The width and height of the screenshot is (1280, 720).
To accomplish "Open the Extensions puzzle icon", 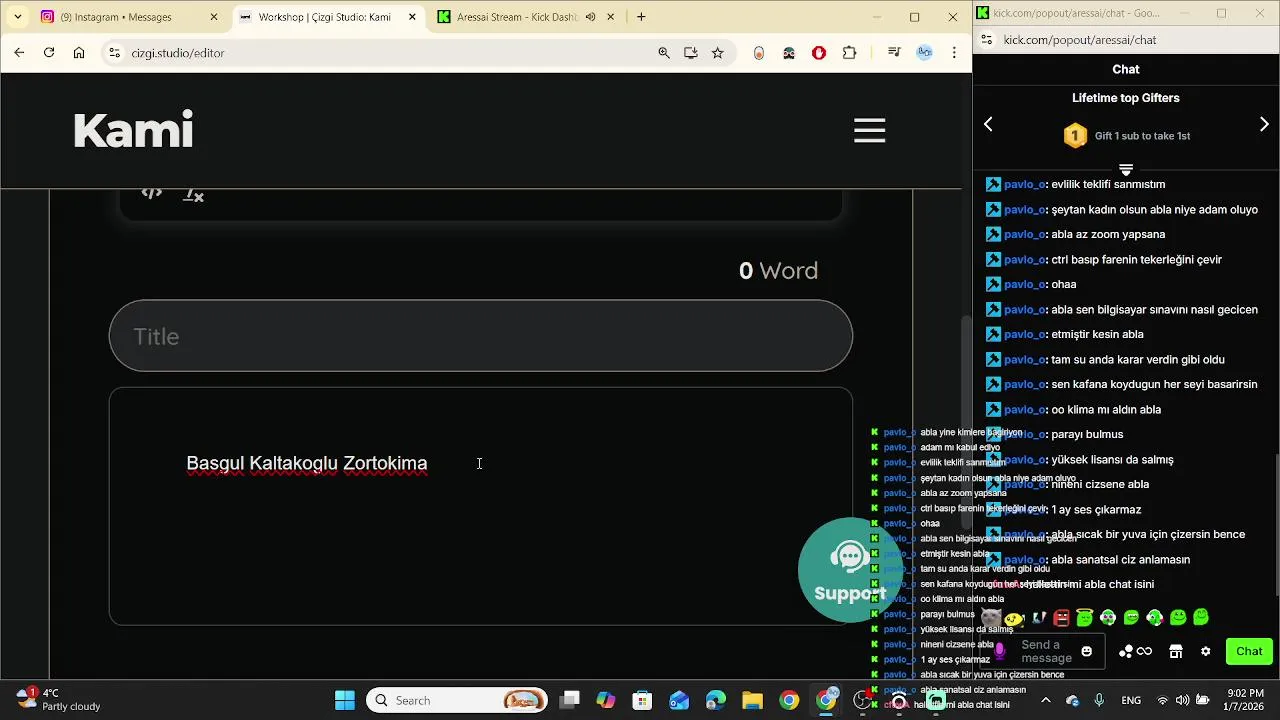I will click(x=850, y=53).
